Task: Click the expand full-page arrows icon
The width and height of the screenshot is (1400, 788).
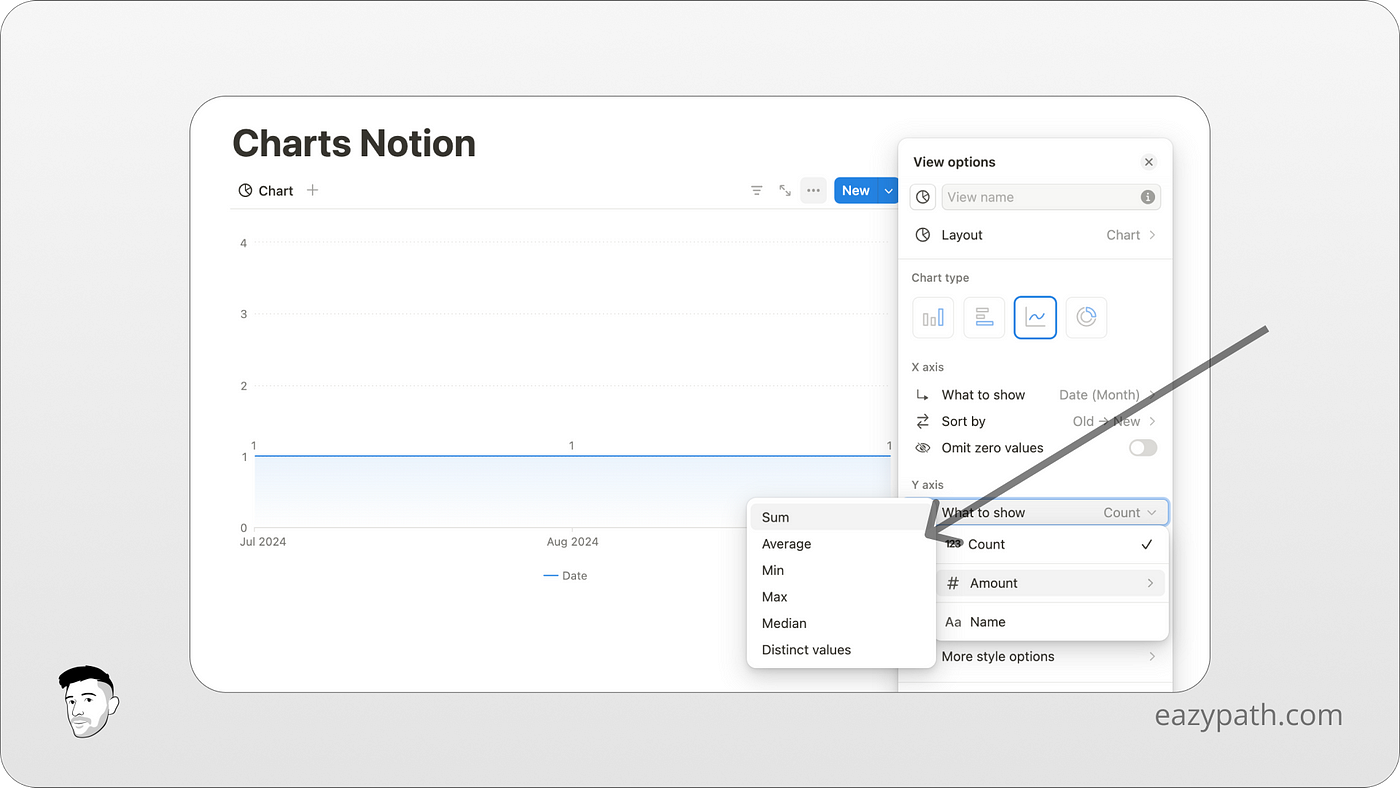Action: 785,190
